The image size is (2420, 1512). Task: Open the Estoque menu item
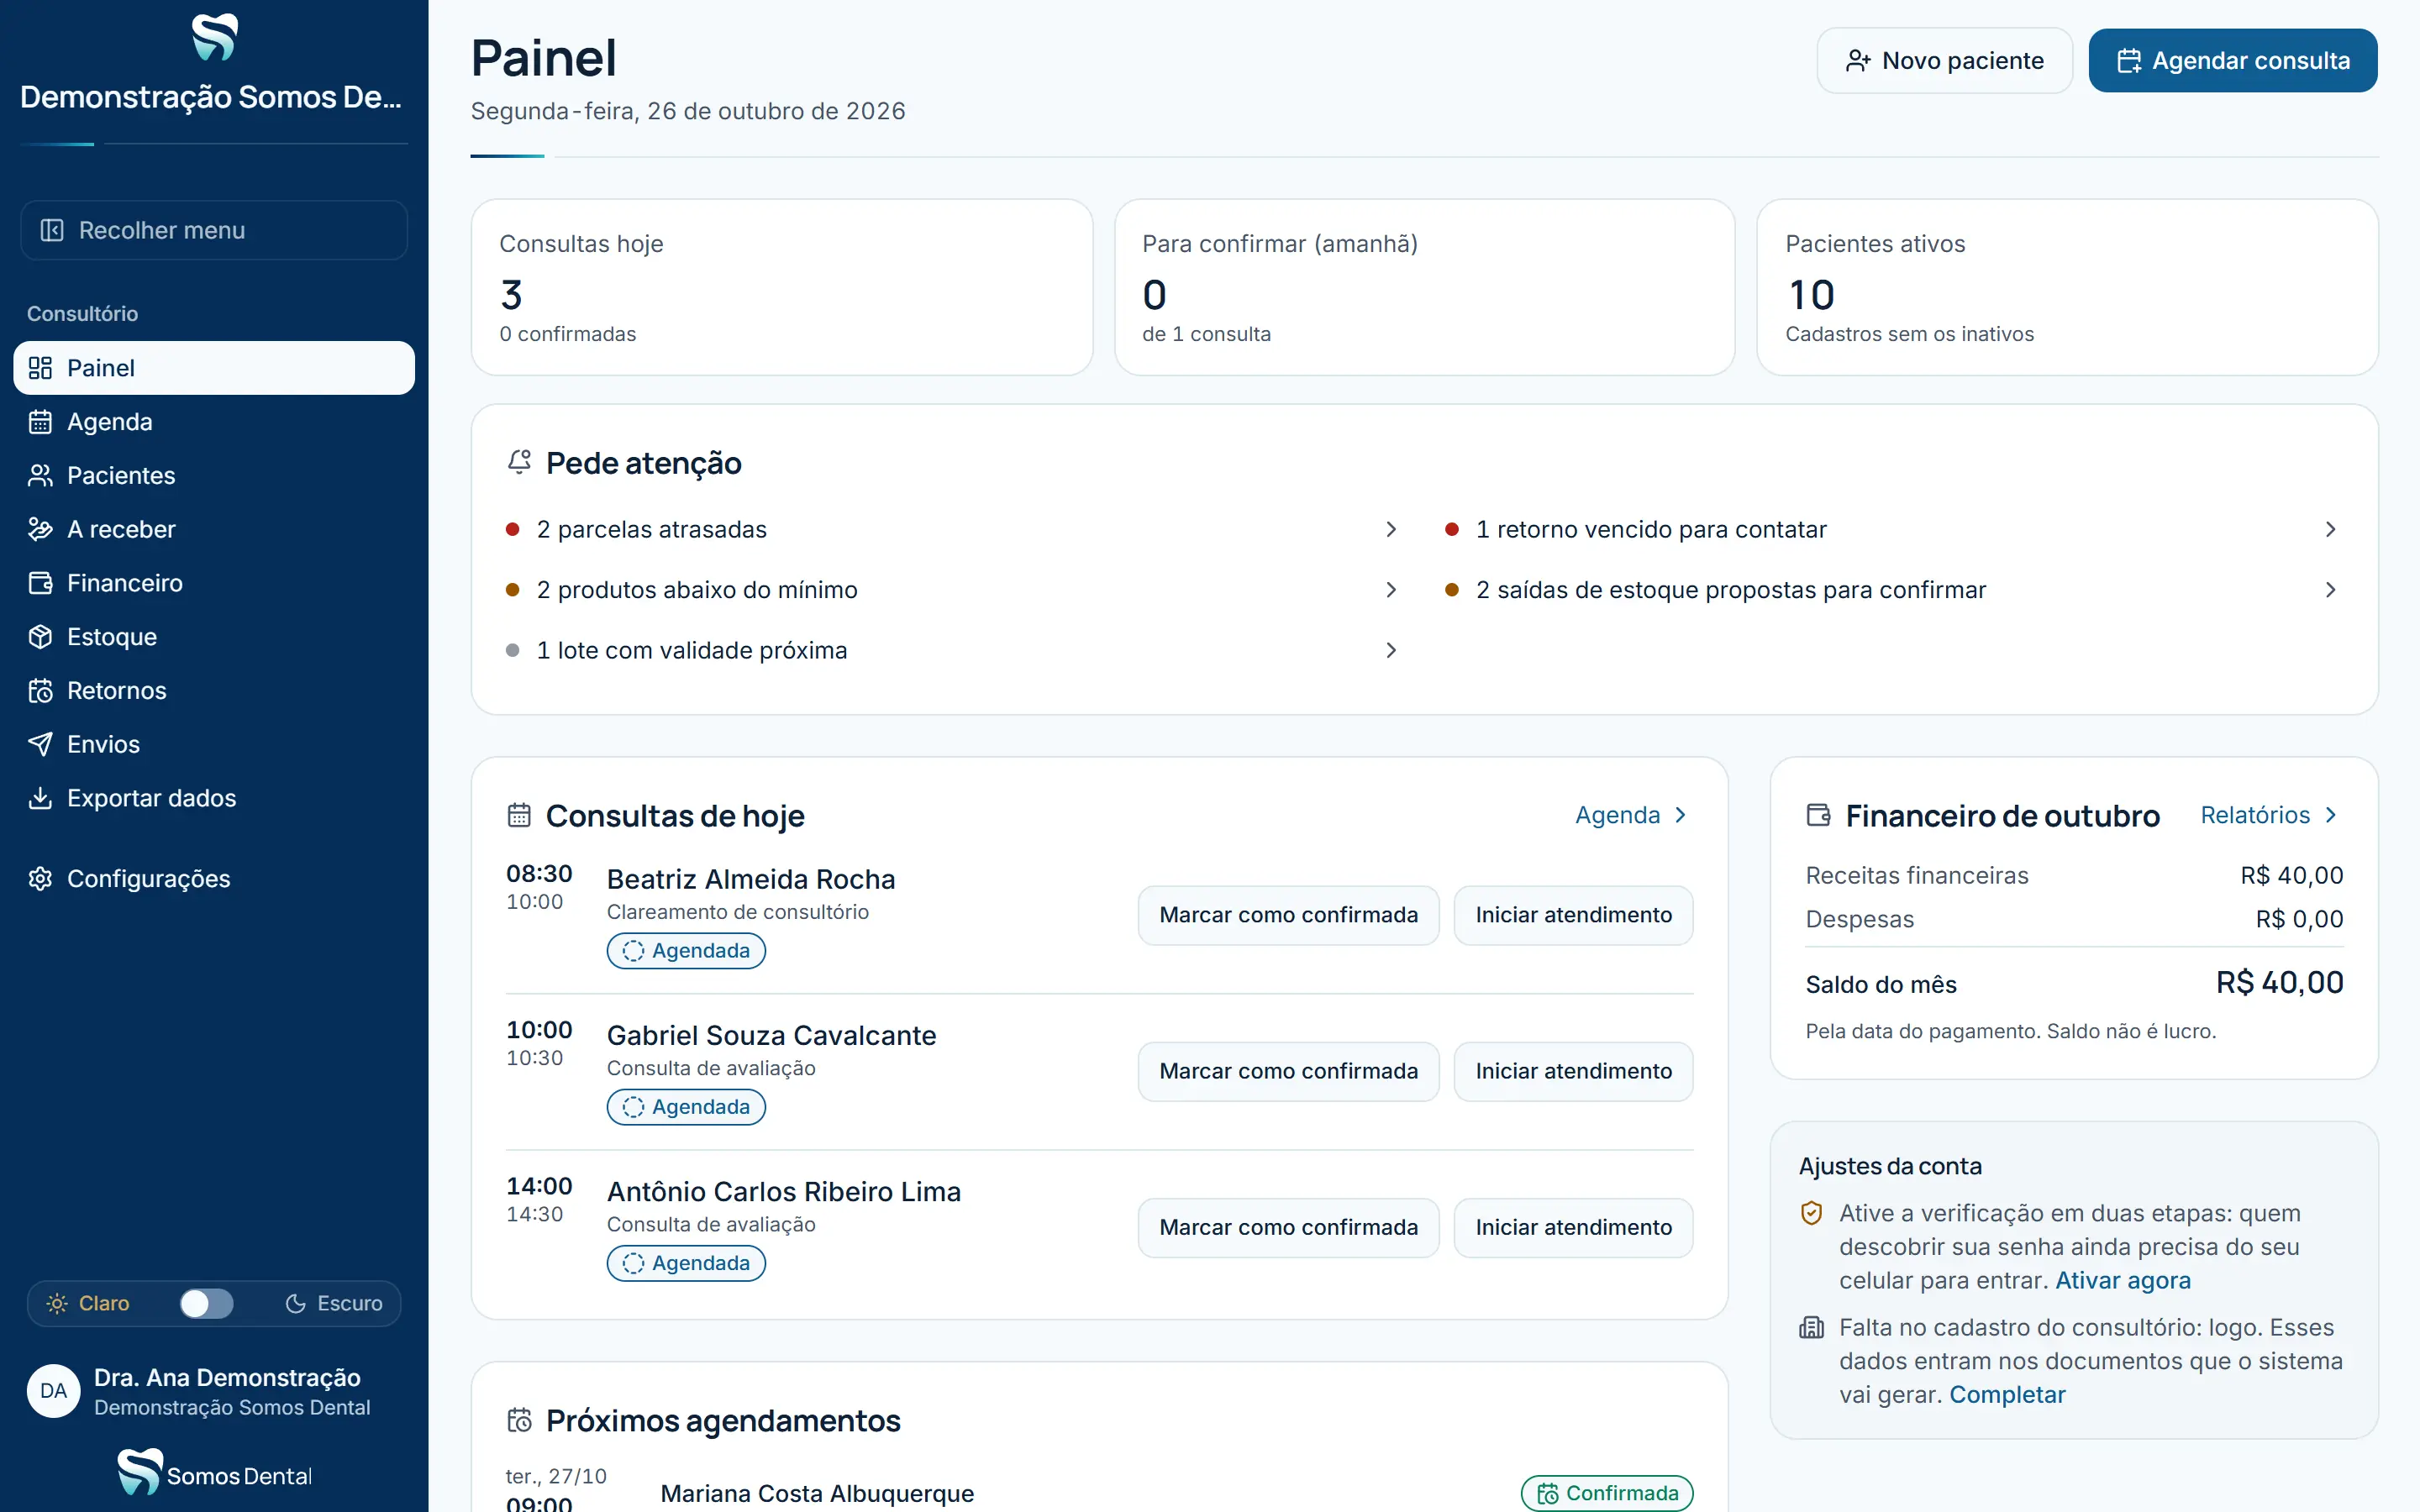(214, 637)
